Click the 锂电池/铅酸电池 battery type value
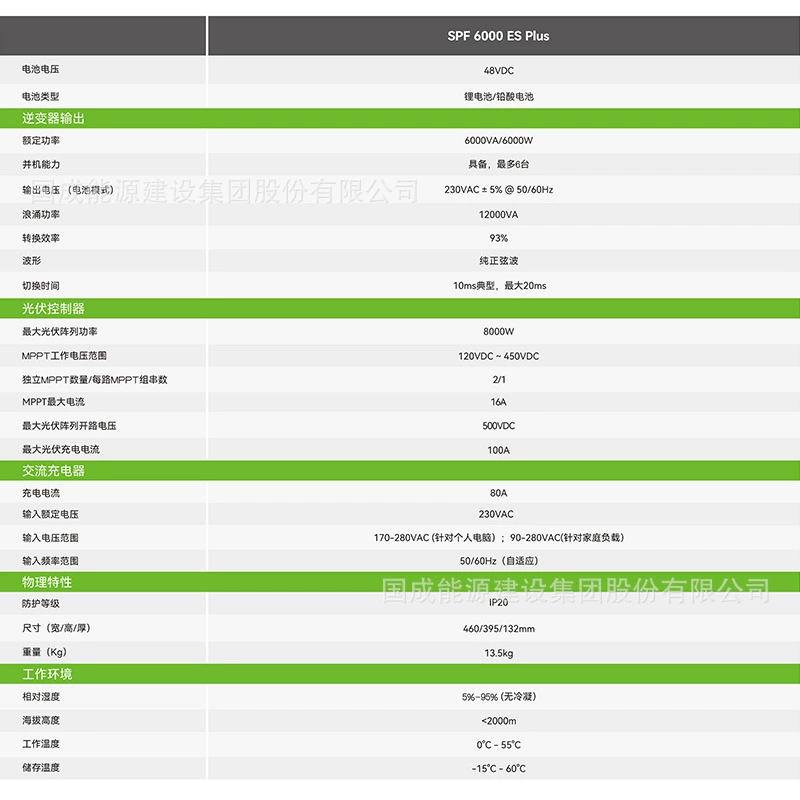 498,96
